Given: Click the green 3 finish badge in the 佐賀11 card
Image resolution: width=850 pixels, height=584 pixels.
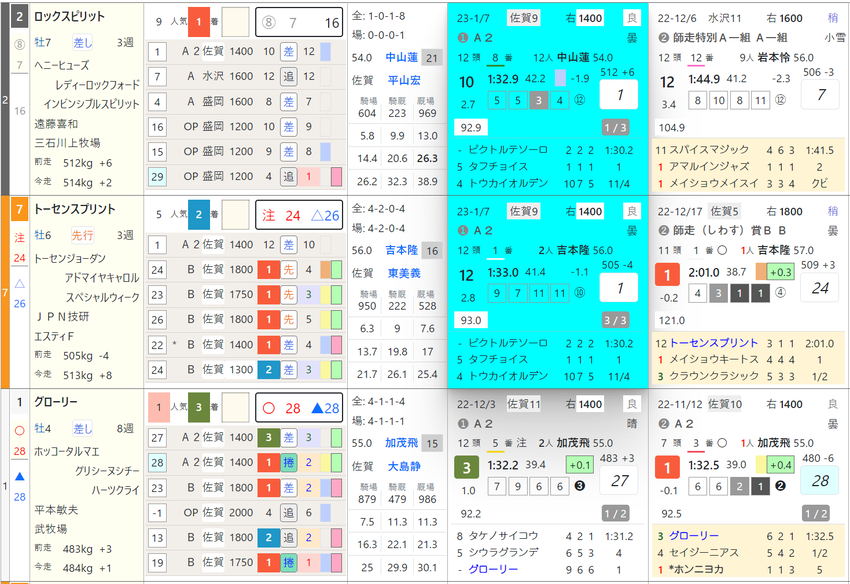Looking at the screenshot, I should tap(466, 467).
